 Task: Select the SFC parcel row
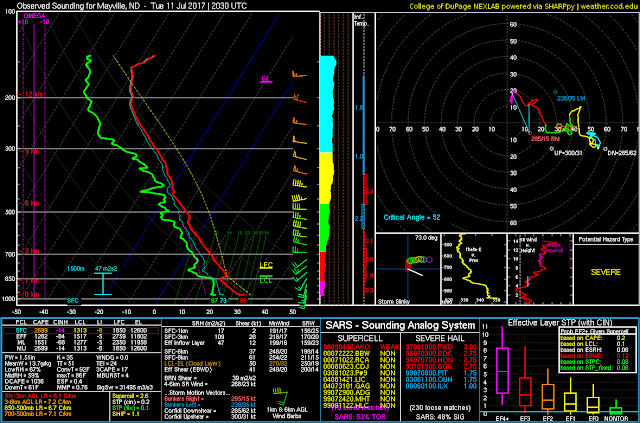pyautogui.click(x=81, y=330)
